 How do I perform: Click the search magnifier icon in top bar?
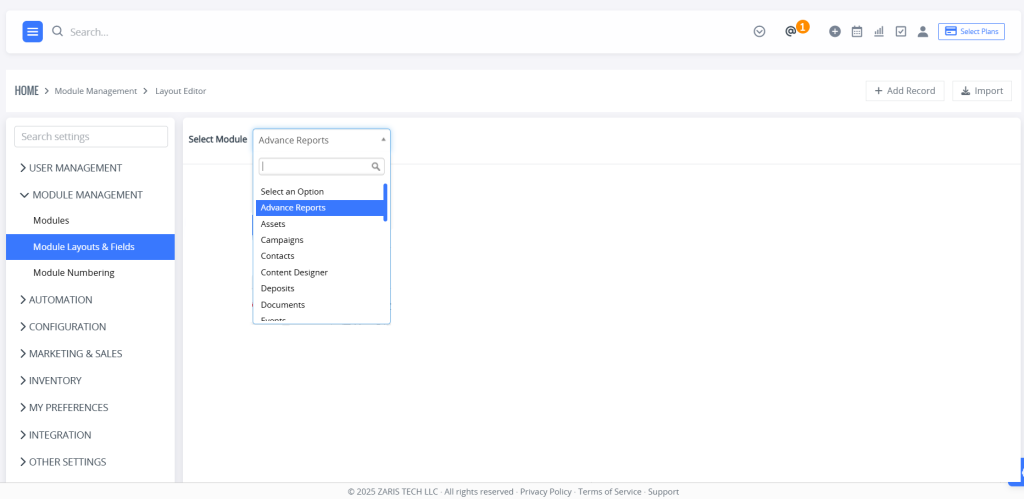pyautogui.click(x=57, y=31)
